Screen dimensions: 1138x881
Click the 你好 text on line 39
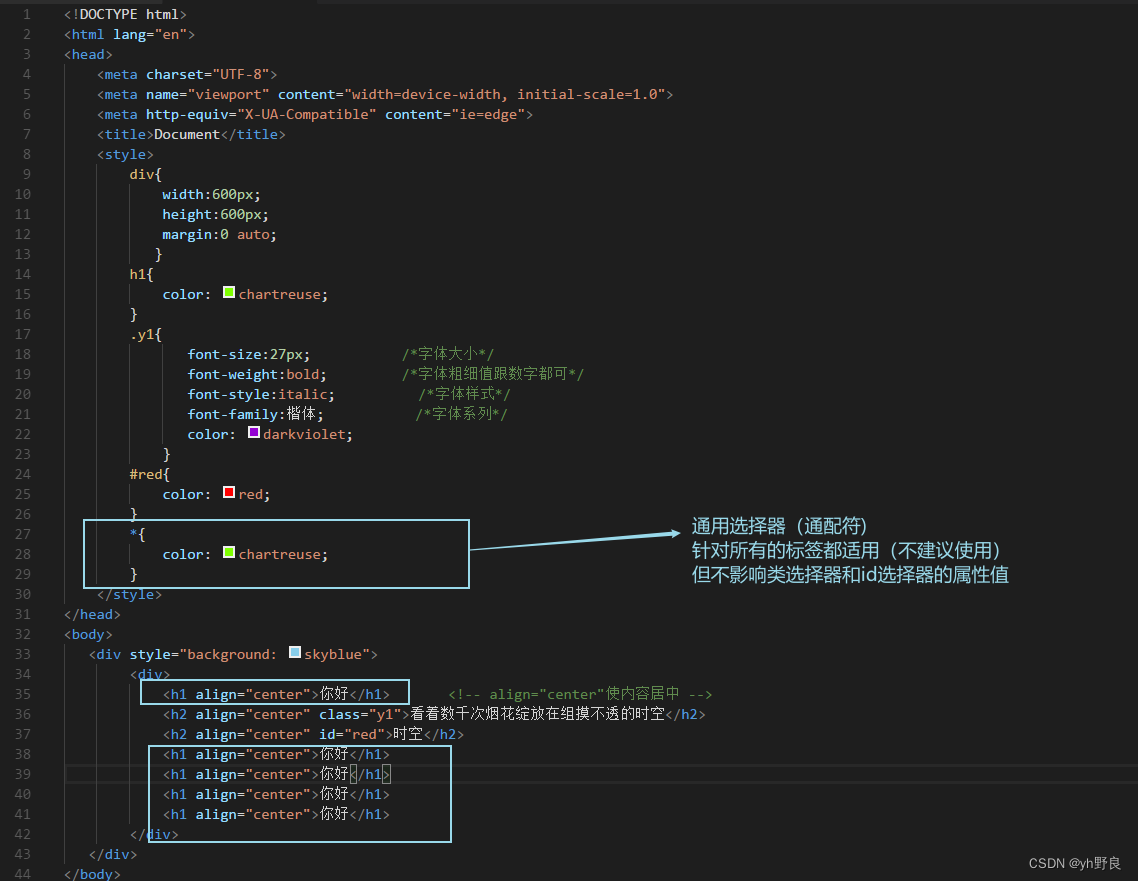[334, 774]
